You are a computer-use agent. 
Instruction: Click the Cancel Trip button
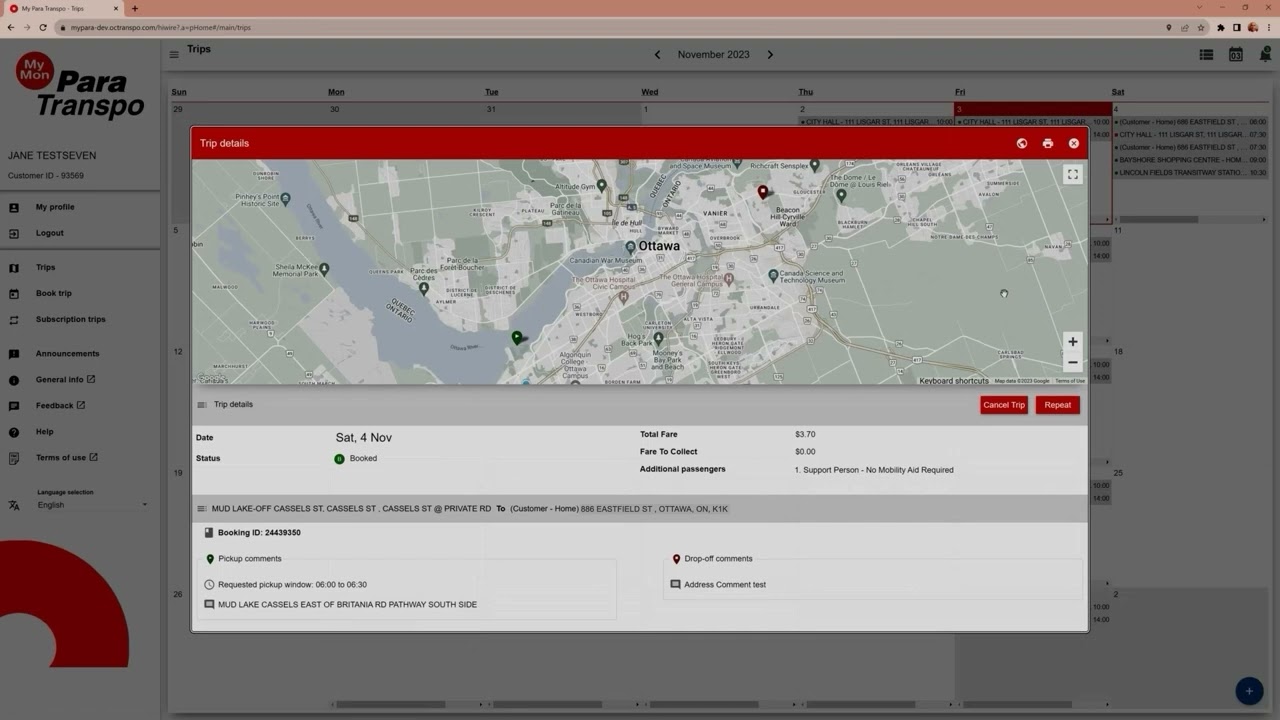coord(1004,405)
